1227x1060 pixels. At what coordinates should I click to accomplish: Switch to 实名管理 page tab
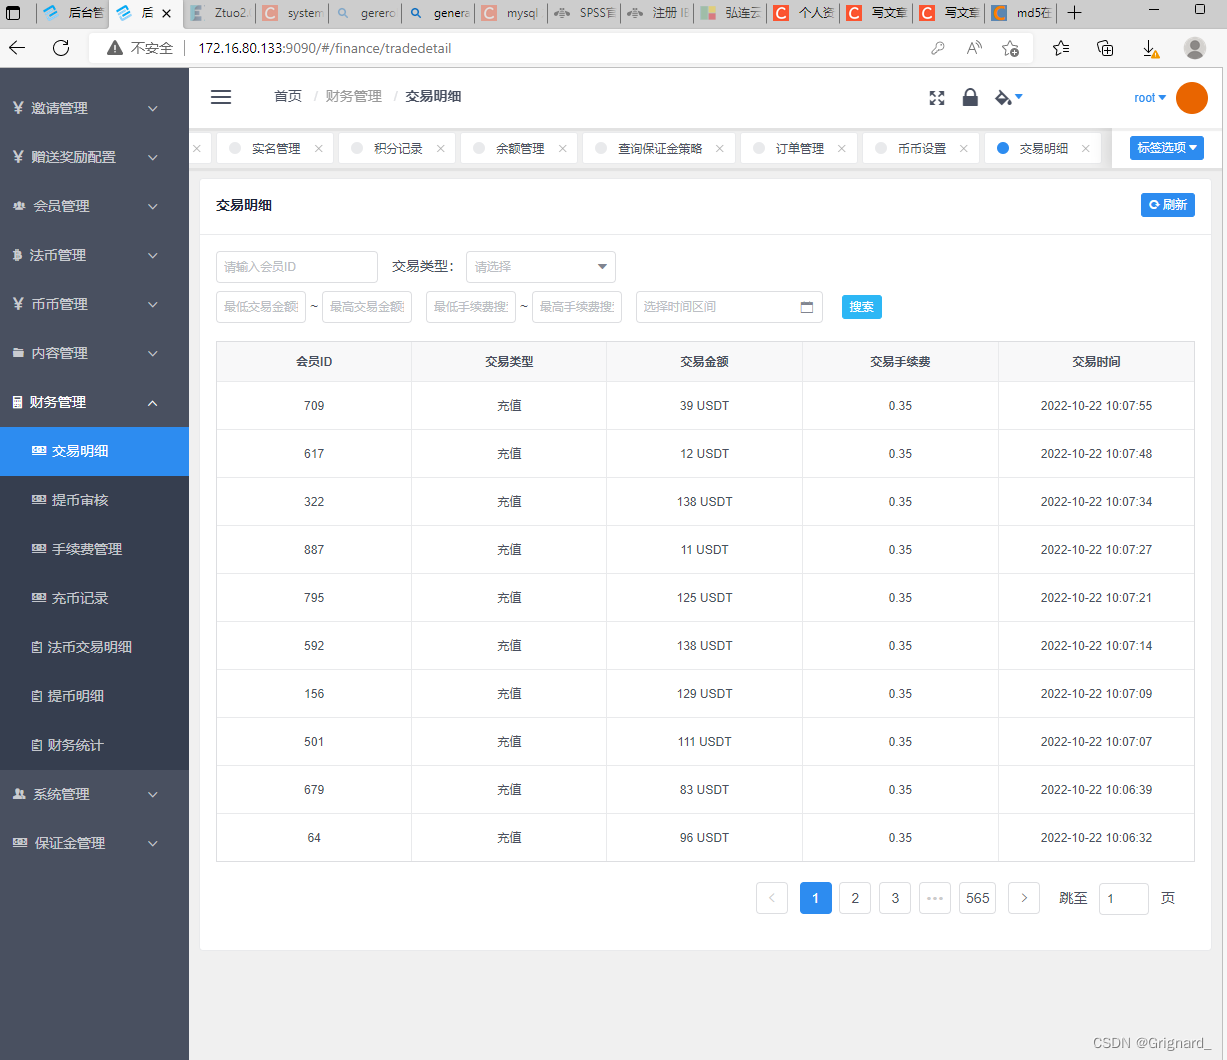pos(275,148)
